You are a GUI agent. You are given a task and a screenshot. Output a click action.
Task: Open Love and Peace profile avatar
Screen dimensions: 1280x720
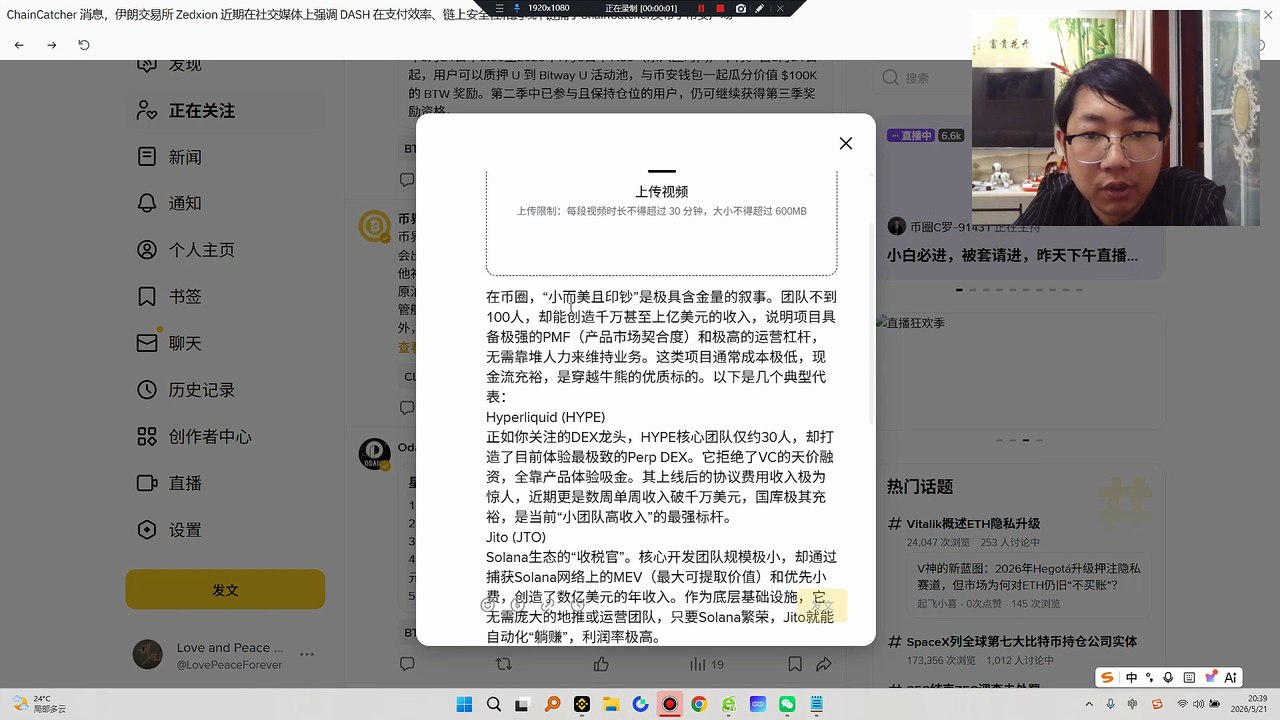[x=148, y=655]
